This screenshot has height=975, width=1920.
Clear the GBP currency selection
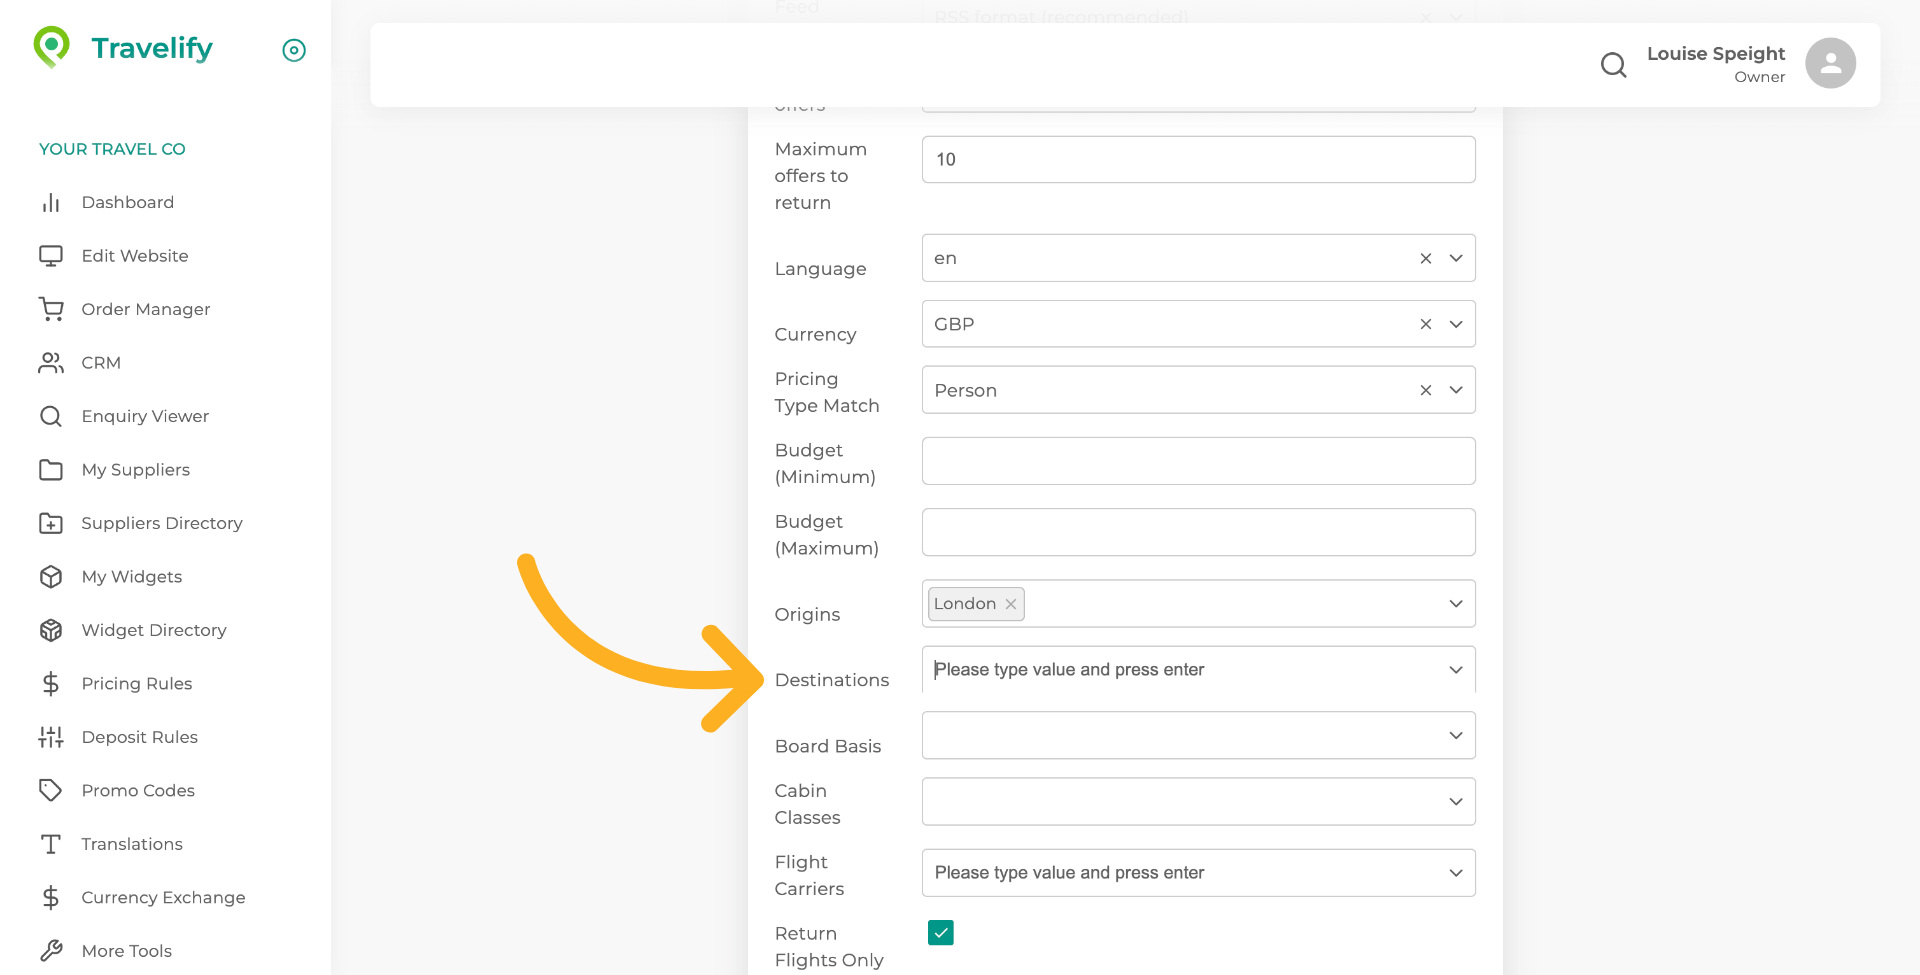click(1425, 324)
